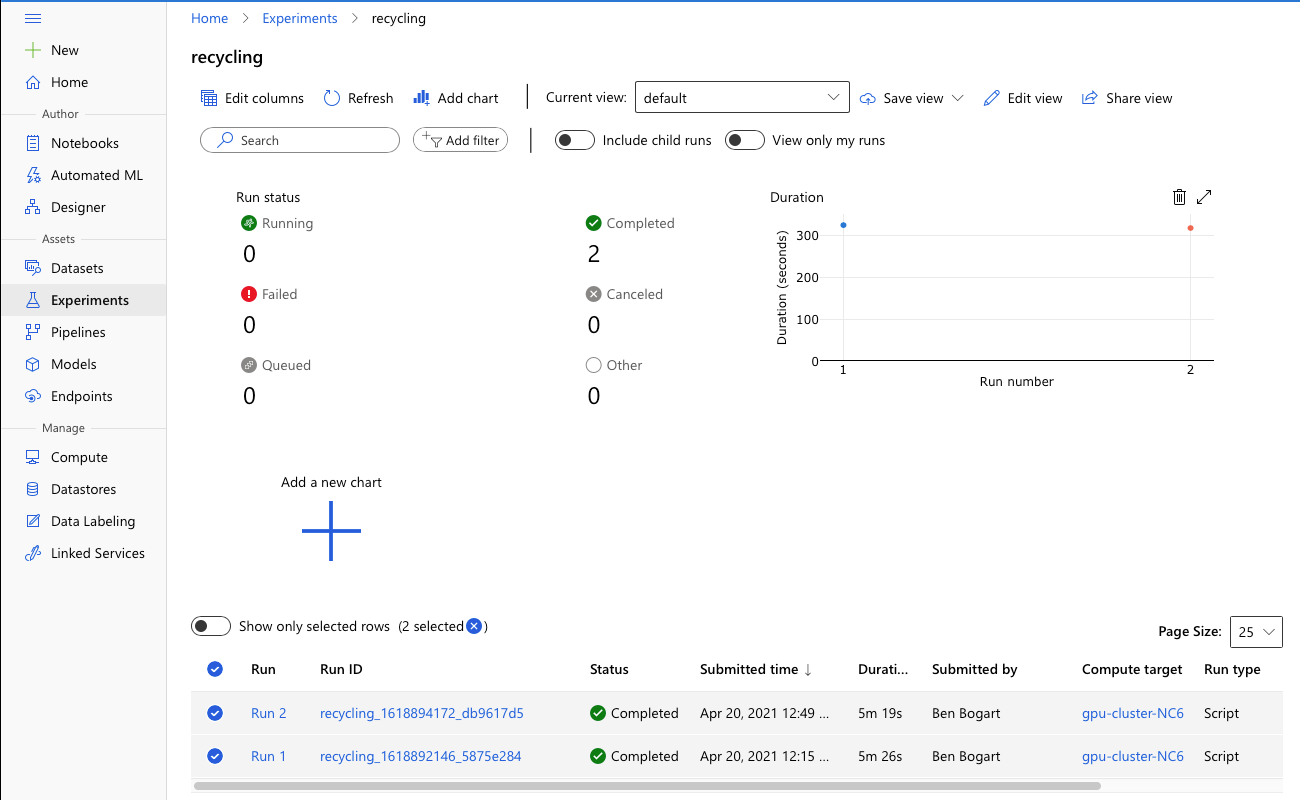The image size is (1300, 800).
Task: Enable the Include child runs toggle
Action: [574, 140]
